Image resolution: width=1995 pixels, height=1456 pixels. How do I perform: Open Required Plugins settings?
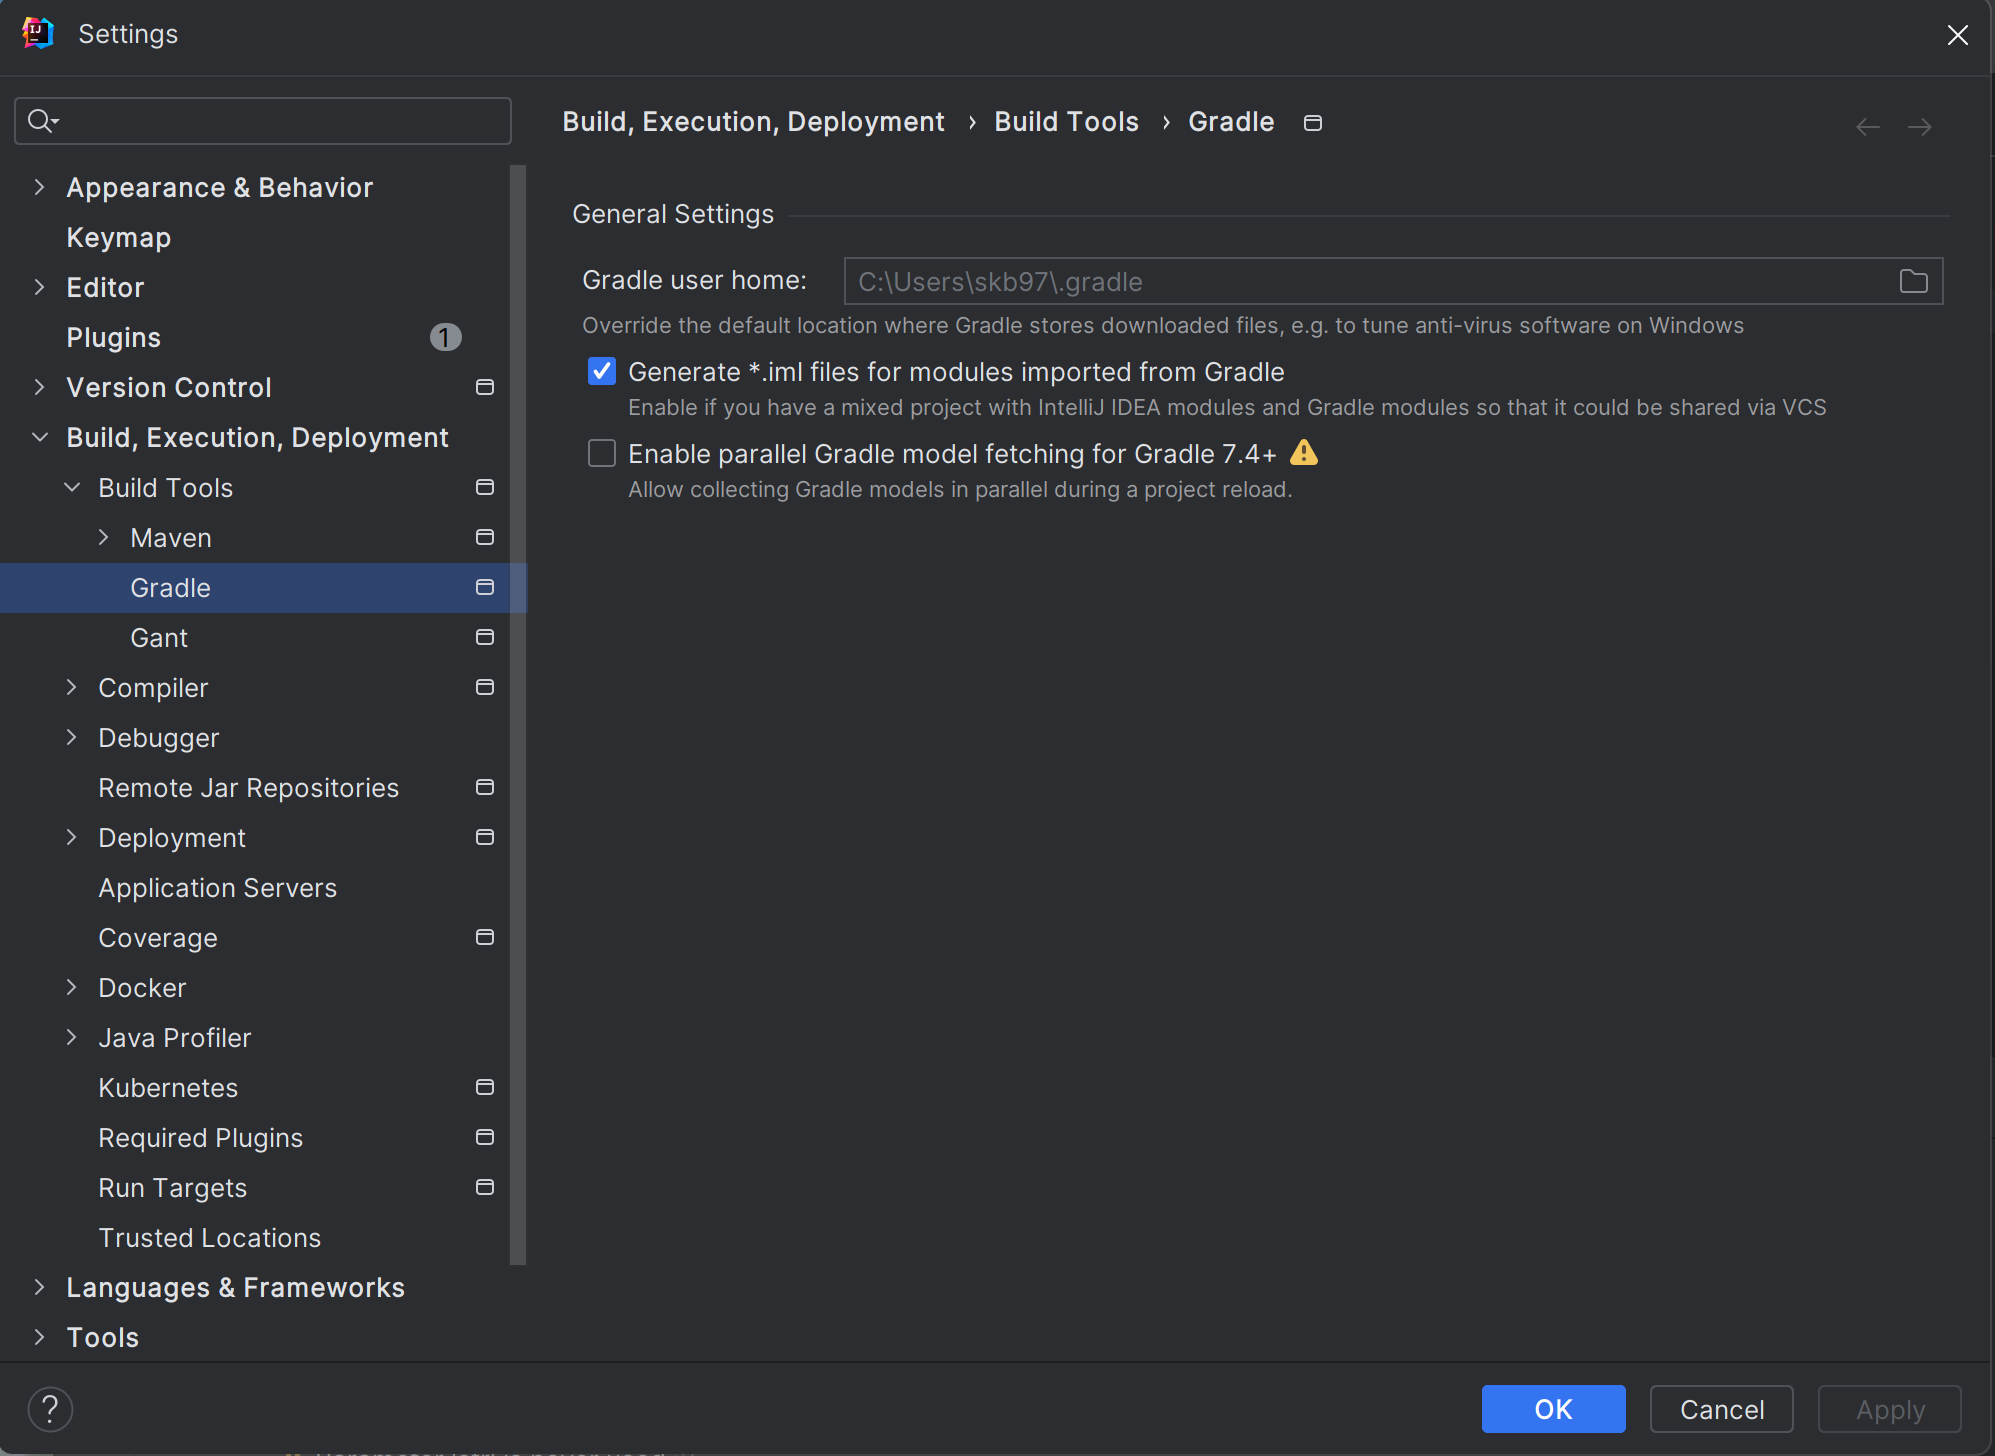tap(200, 1138)
